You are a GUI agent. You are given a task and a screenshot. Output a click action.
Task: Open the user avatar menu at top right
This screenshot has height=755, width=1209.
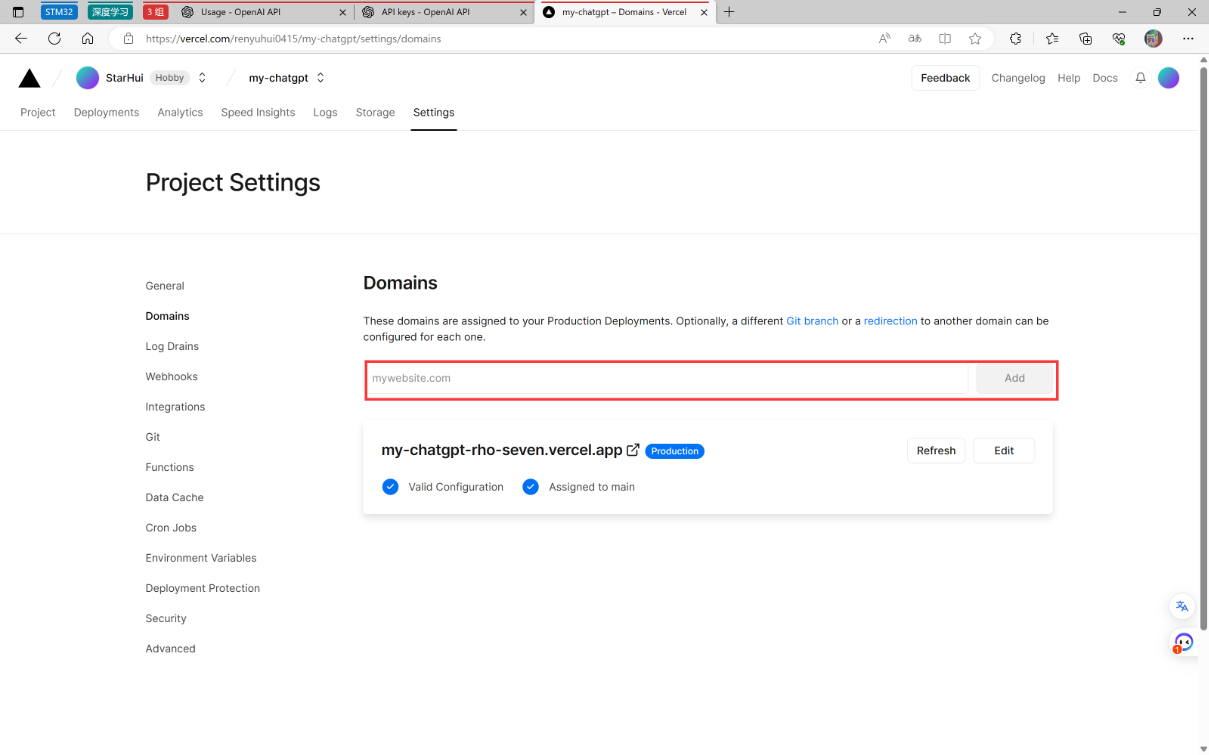click(x=1169, y=78)
